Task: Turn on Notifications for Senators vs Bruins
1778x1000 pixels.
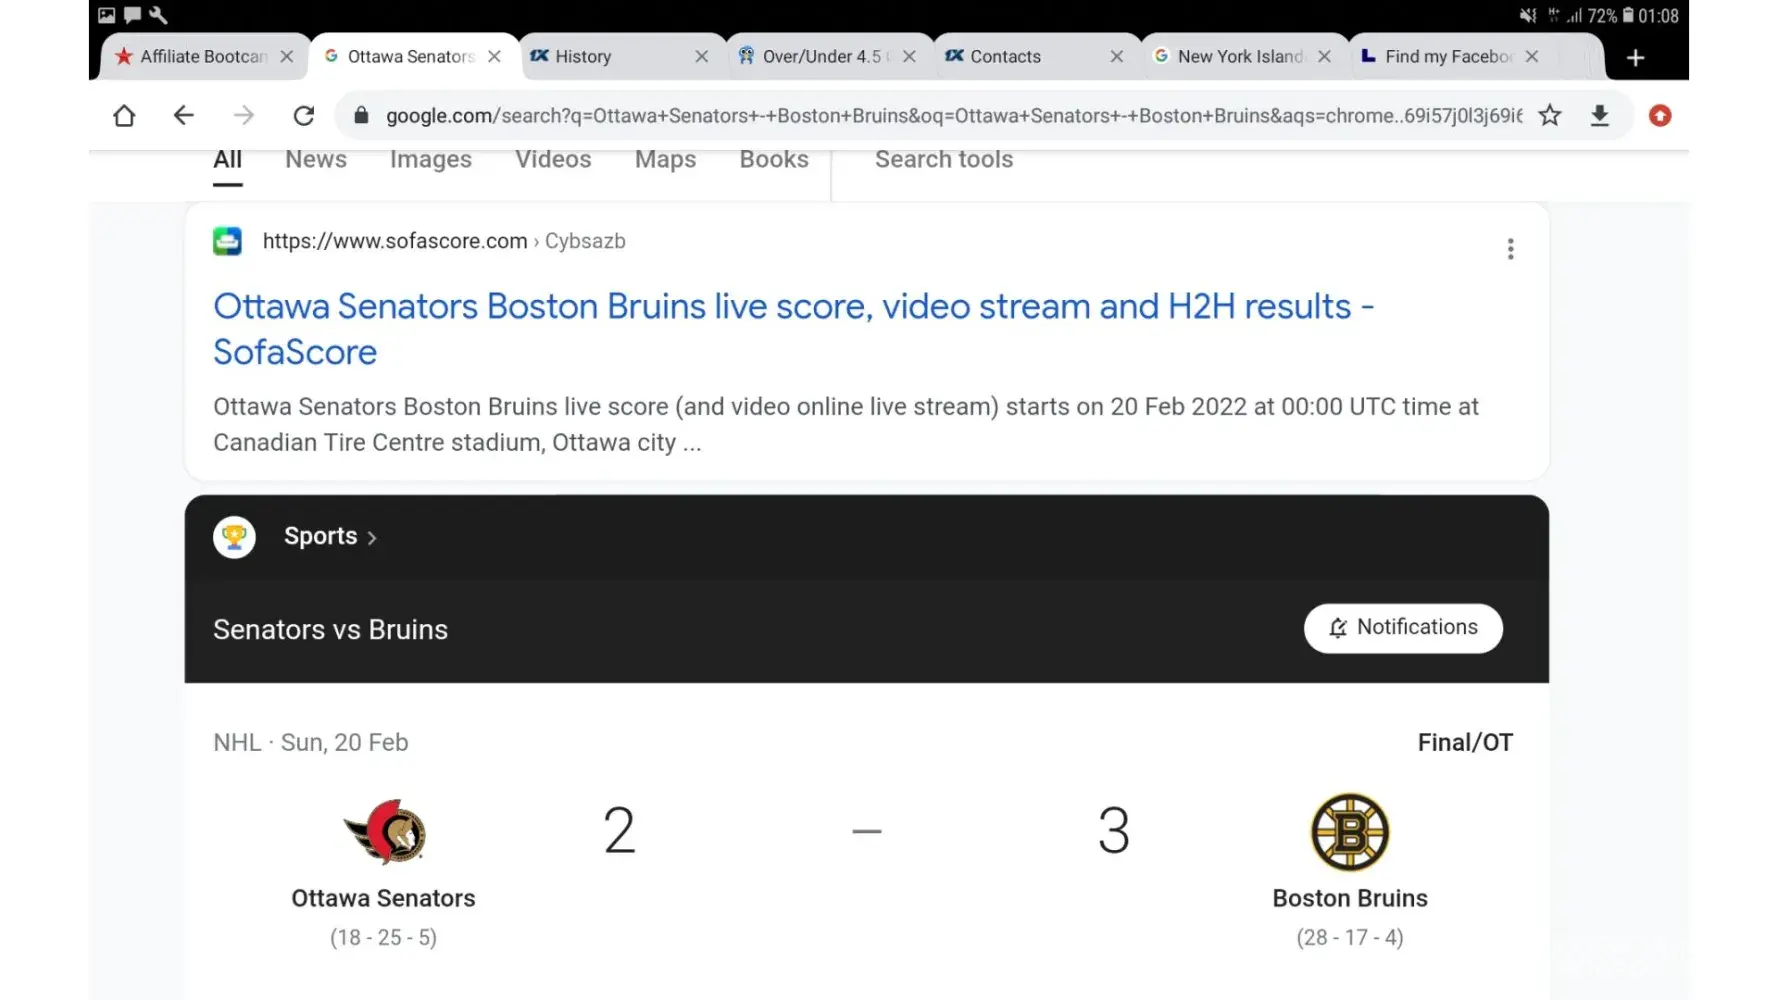Action: tap(1402, 628)
